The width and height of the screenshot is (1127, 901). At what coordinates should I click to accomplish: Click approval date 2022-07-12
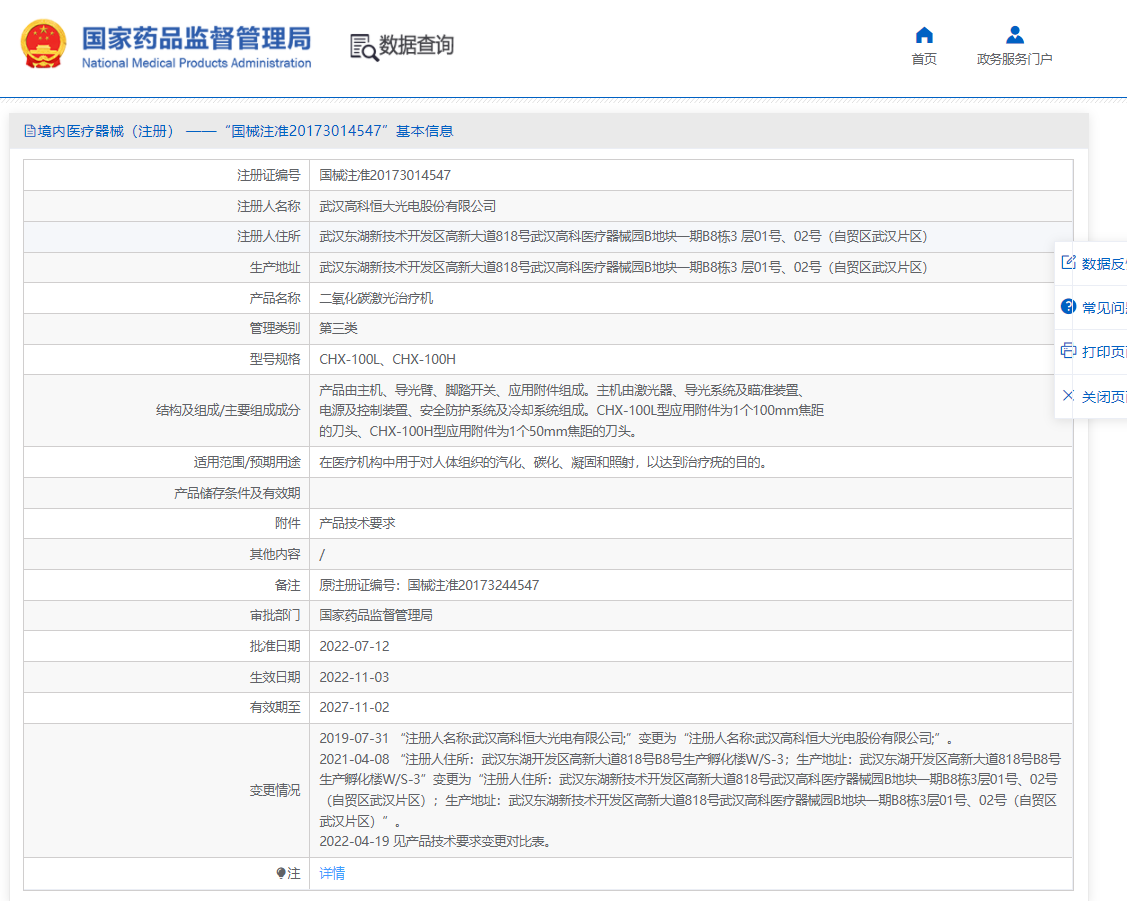tap(354, 646)
